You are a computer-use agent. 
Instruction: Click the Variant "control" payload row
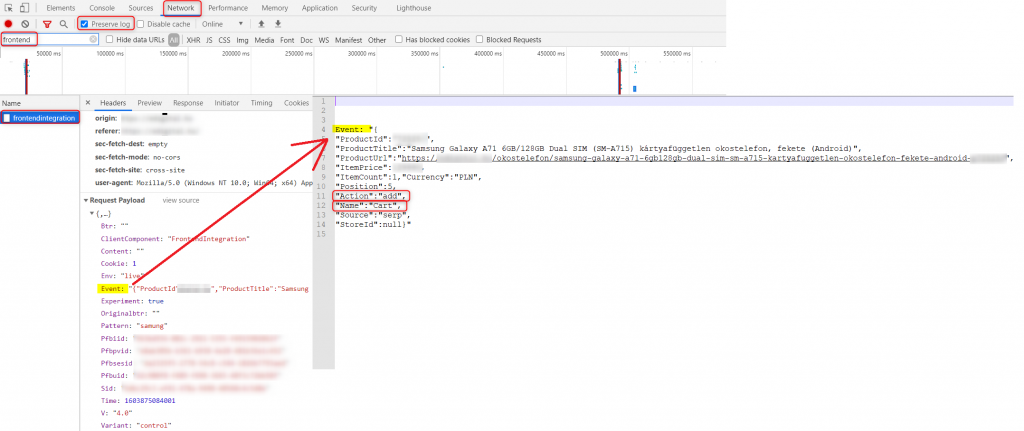pyautogui.click(x=136, y=425)
